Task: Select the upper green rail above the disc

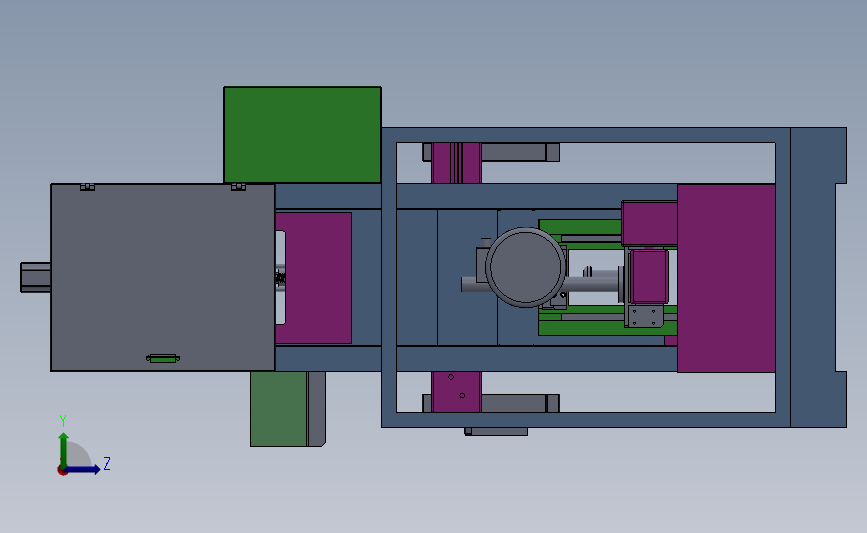Action: 579,227
